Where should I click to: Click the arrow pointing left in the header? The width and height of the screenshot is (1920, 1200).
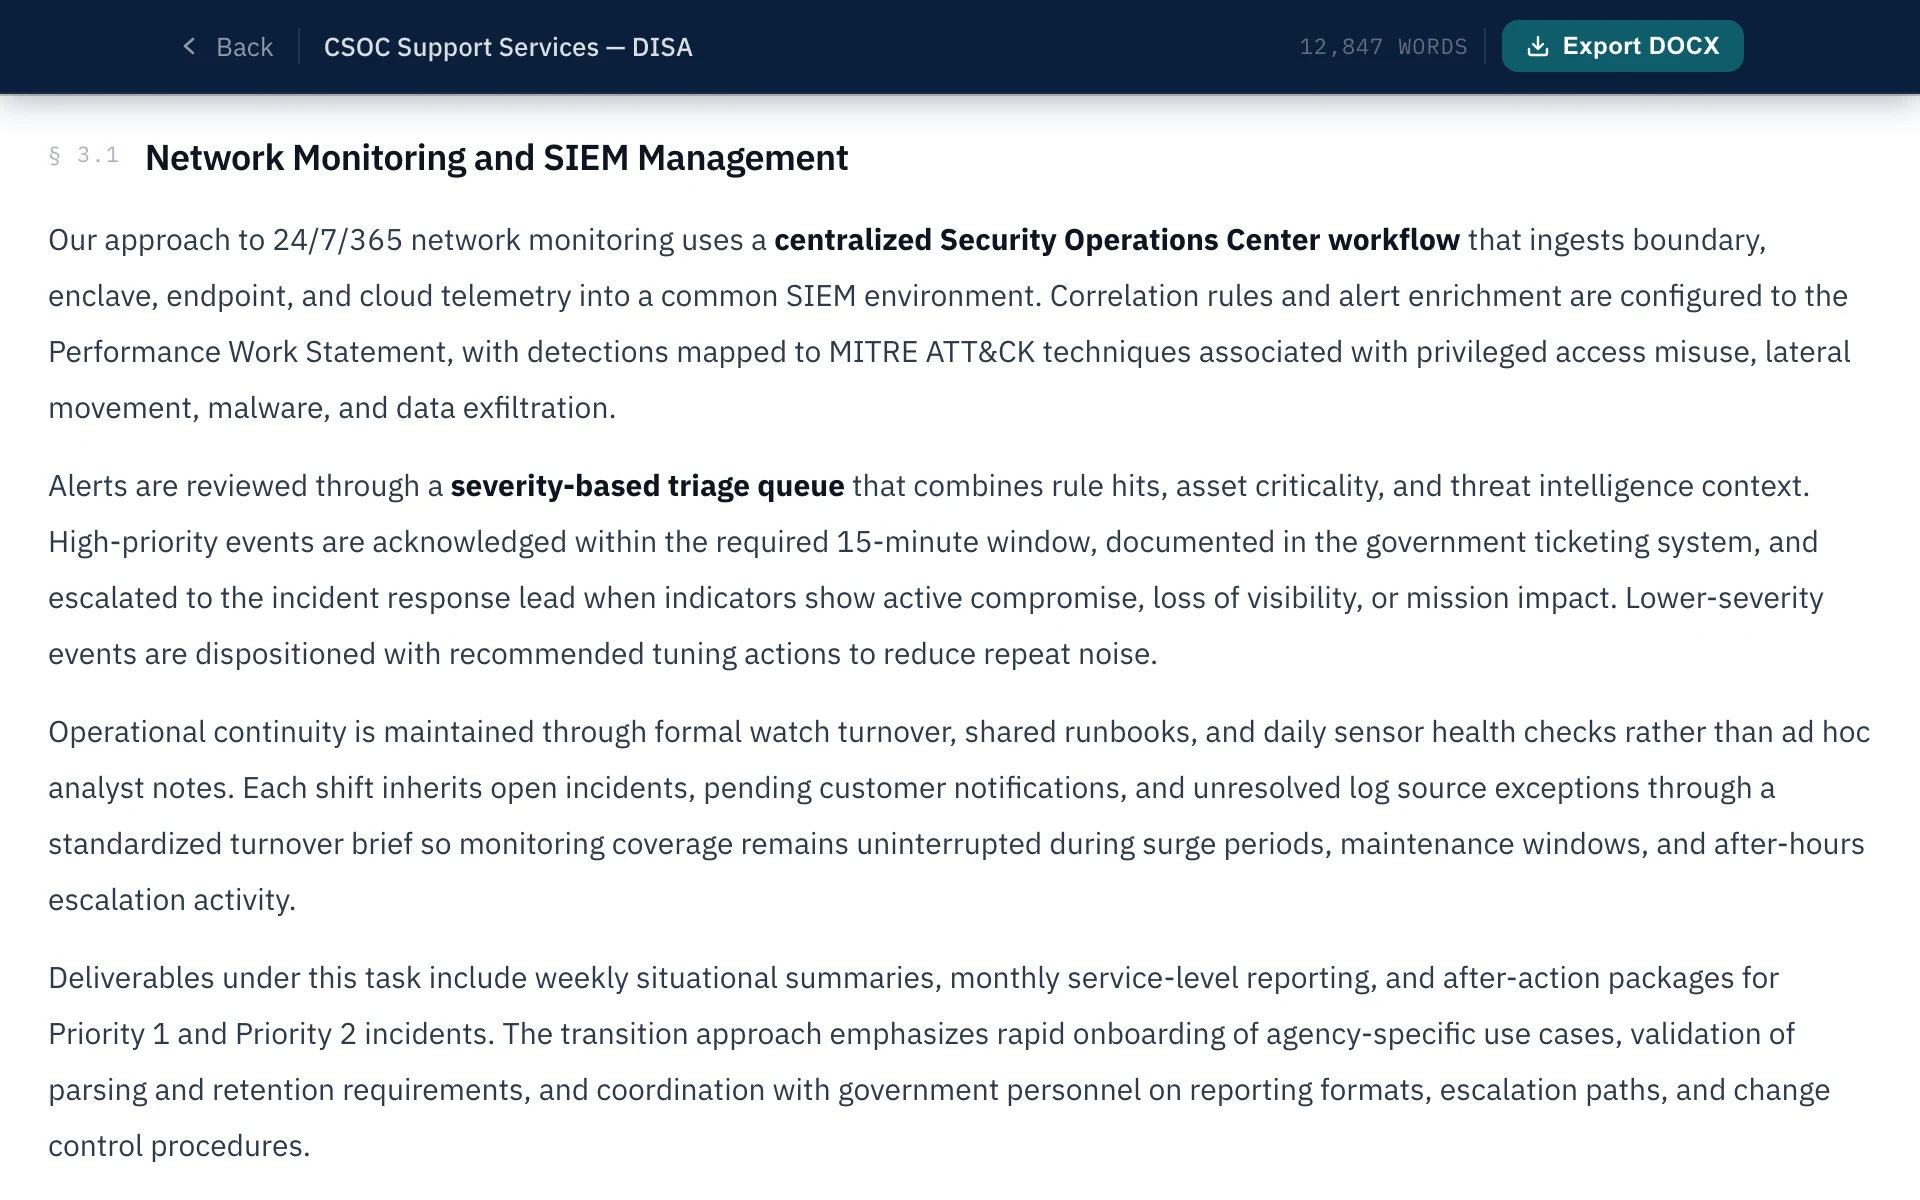tap(188, 46)
